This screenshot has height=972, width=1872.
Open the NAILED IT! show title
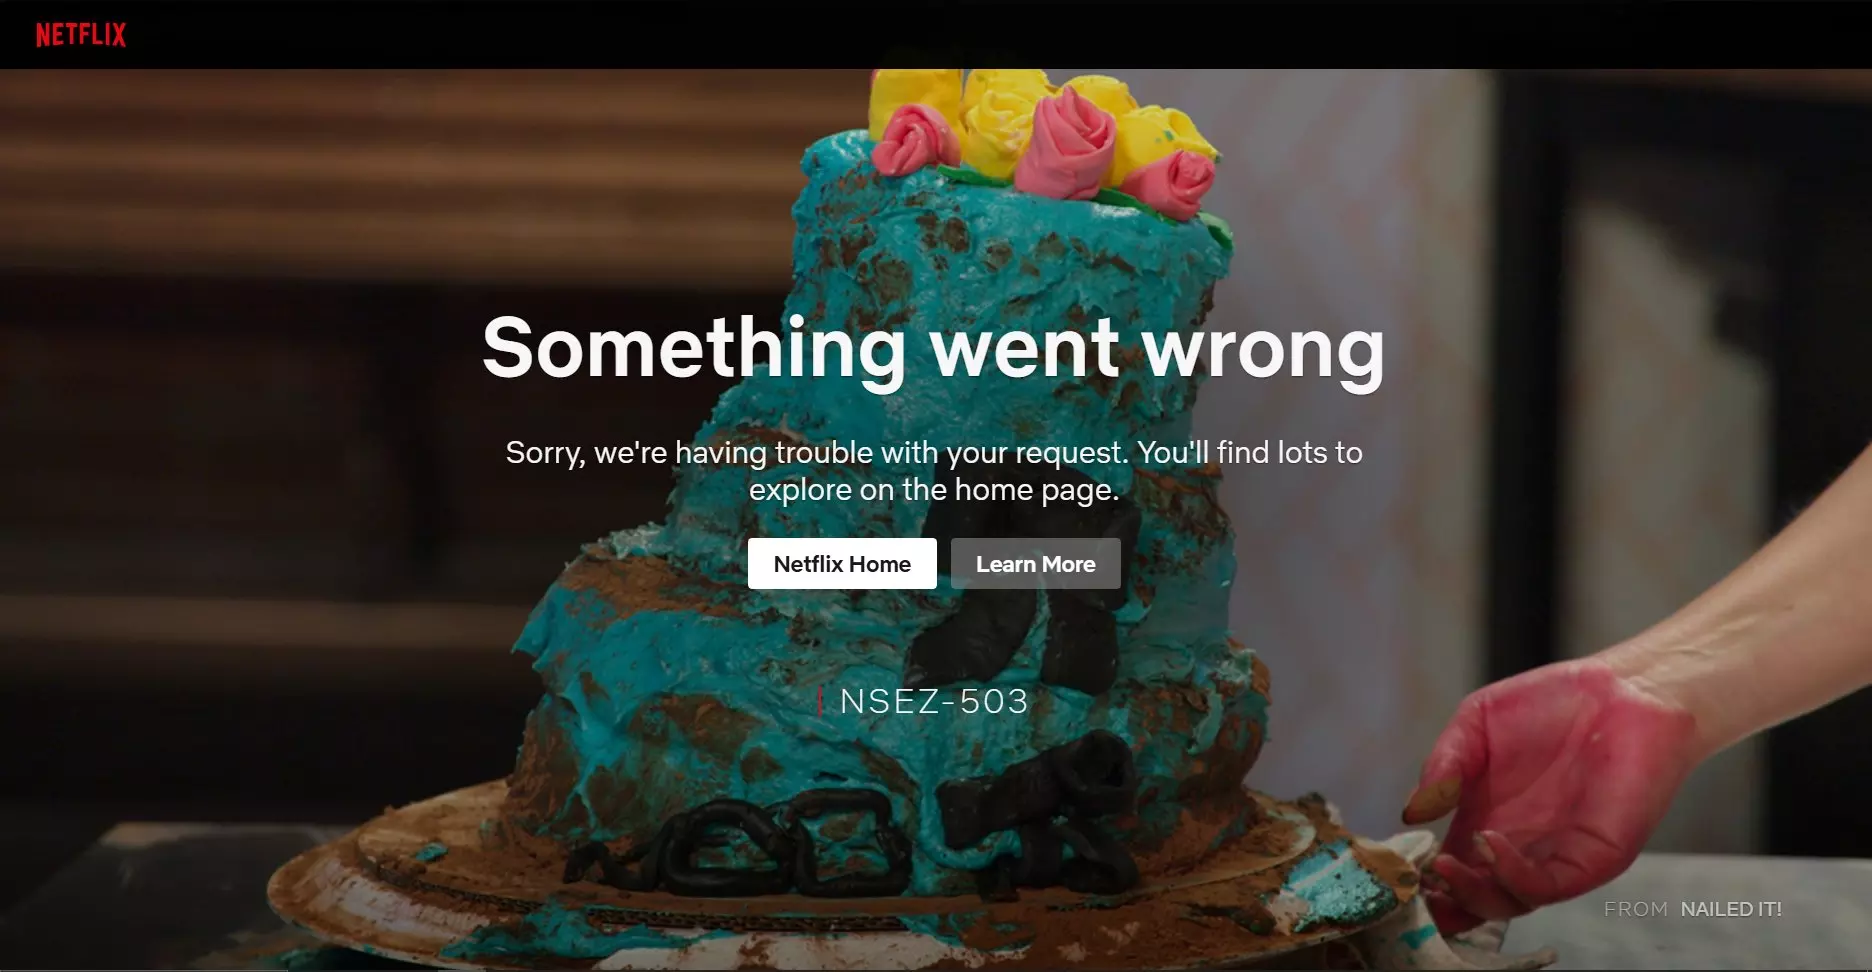pos(1731,909)
